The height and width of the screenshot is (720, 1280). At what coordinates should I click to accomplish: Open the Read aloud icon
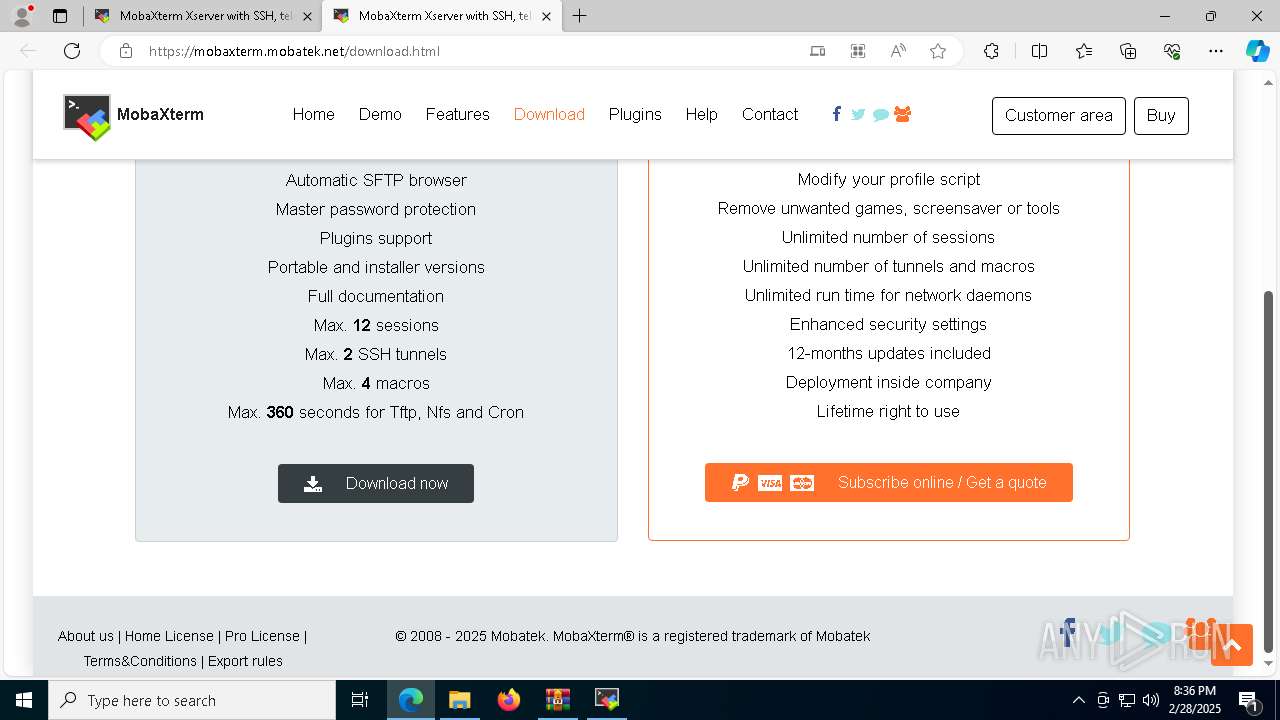pyautogui.click(x=898, y=51)
